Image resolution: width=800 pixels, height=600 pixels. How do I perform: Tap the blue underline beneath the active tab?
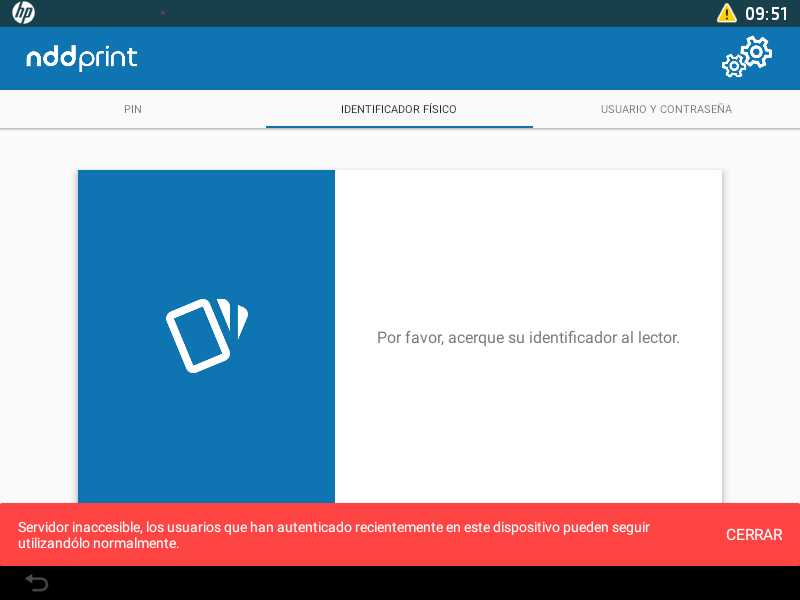pos(399,127)
